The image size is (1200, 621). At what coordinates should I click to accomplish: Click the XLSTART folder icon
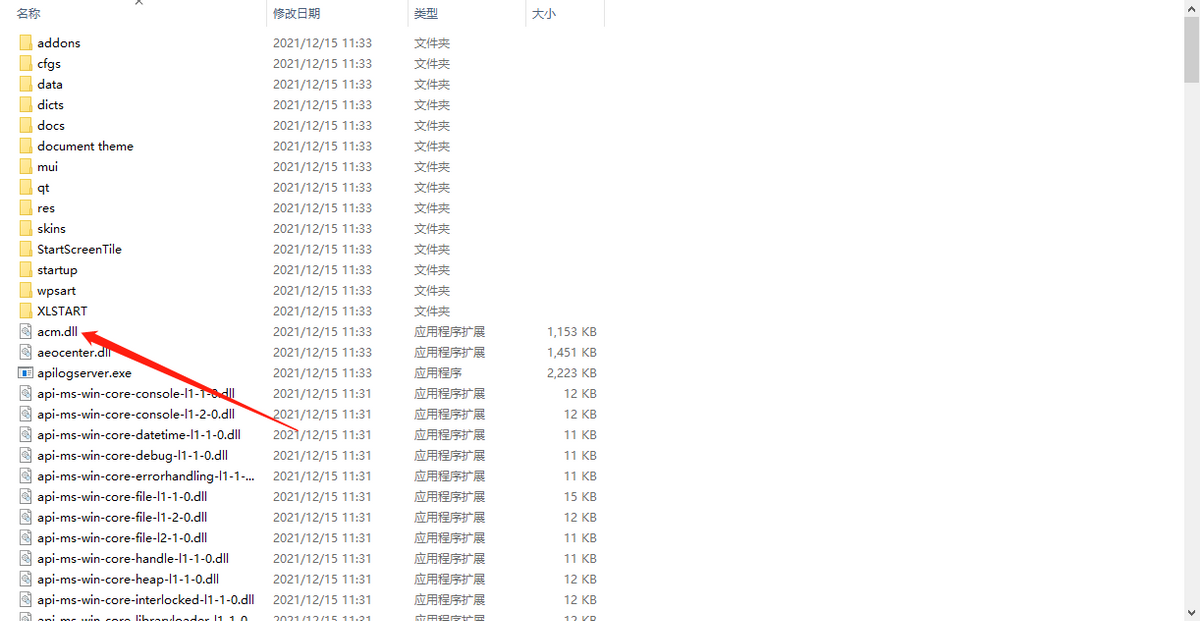26,311
